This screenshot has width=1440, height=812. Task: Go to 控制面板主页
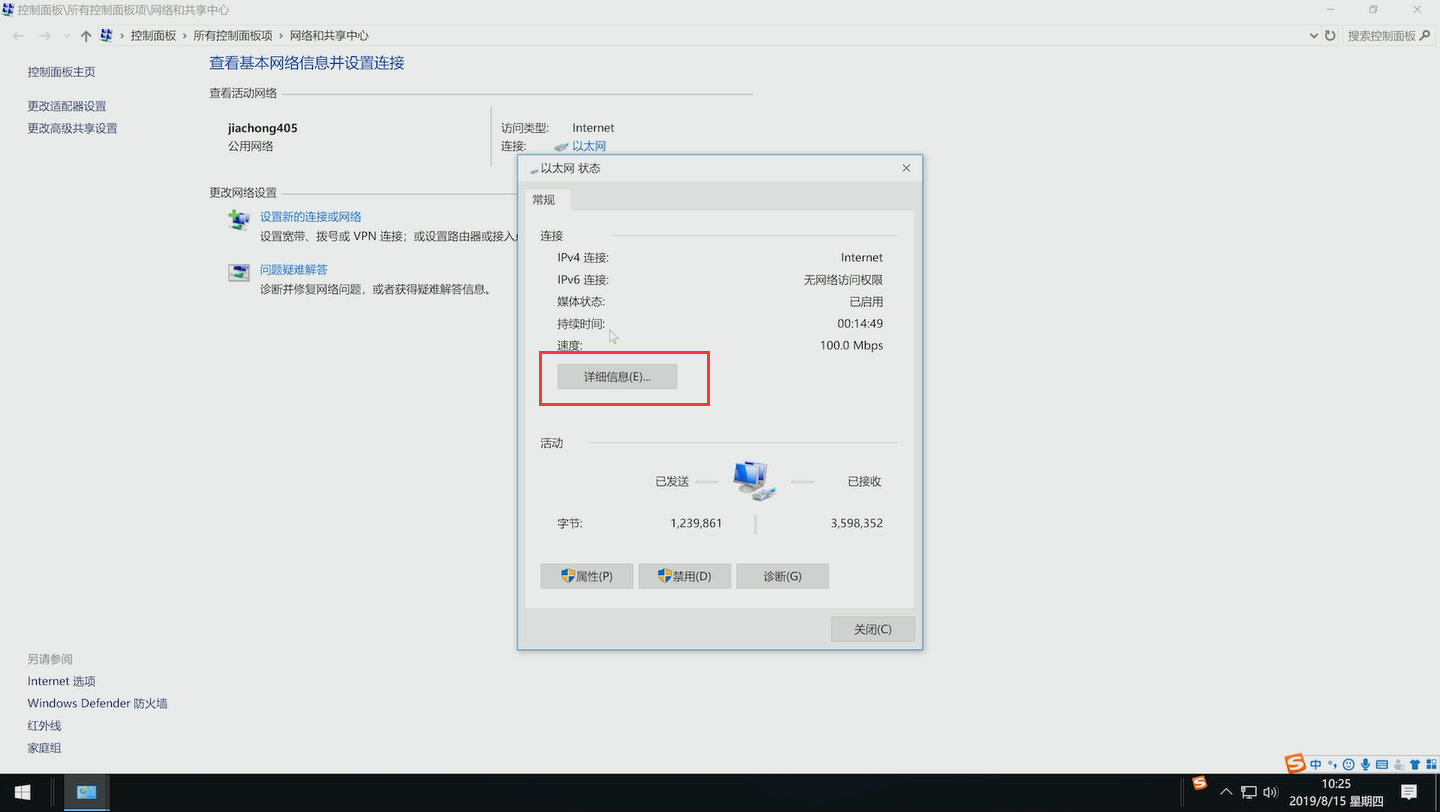point(61,72)
